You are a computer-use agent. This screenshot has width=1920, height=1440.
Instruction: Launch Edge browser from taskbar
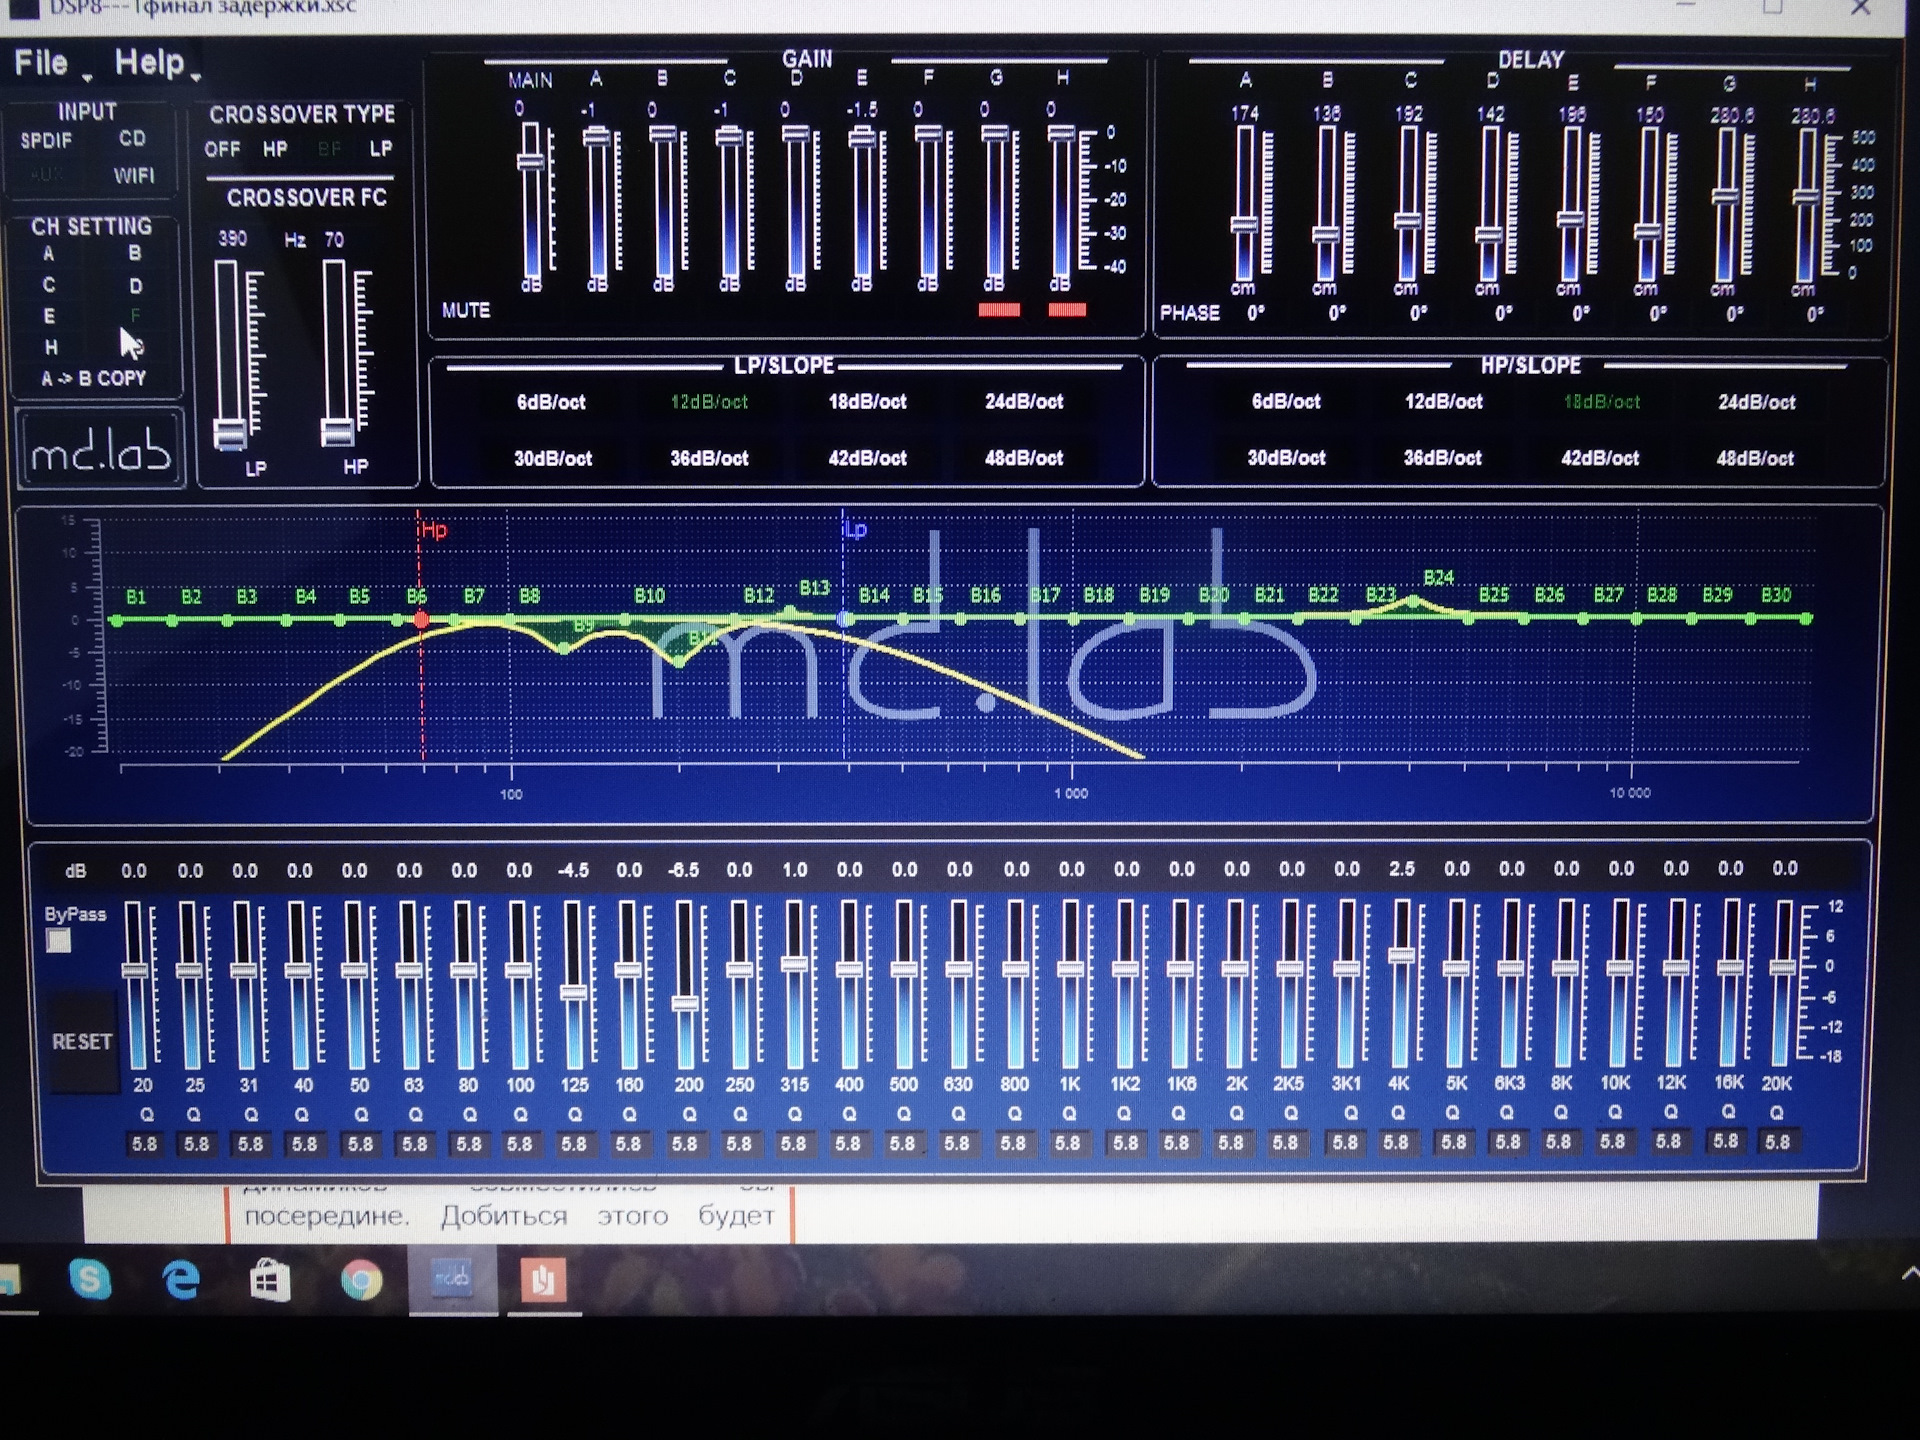181,1279
